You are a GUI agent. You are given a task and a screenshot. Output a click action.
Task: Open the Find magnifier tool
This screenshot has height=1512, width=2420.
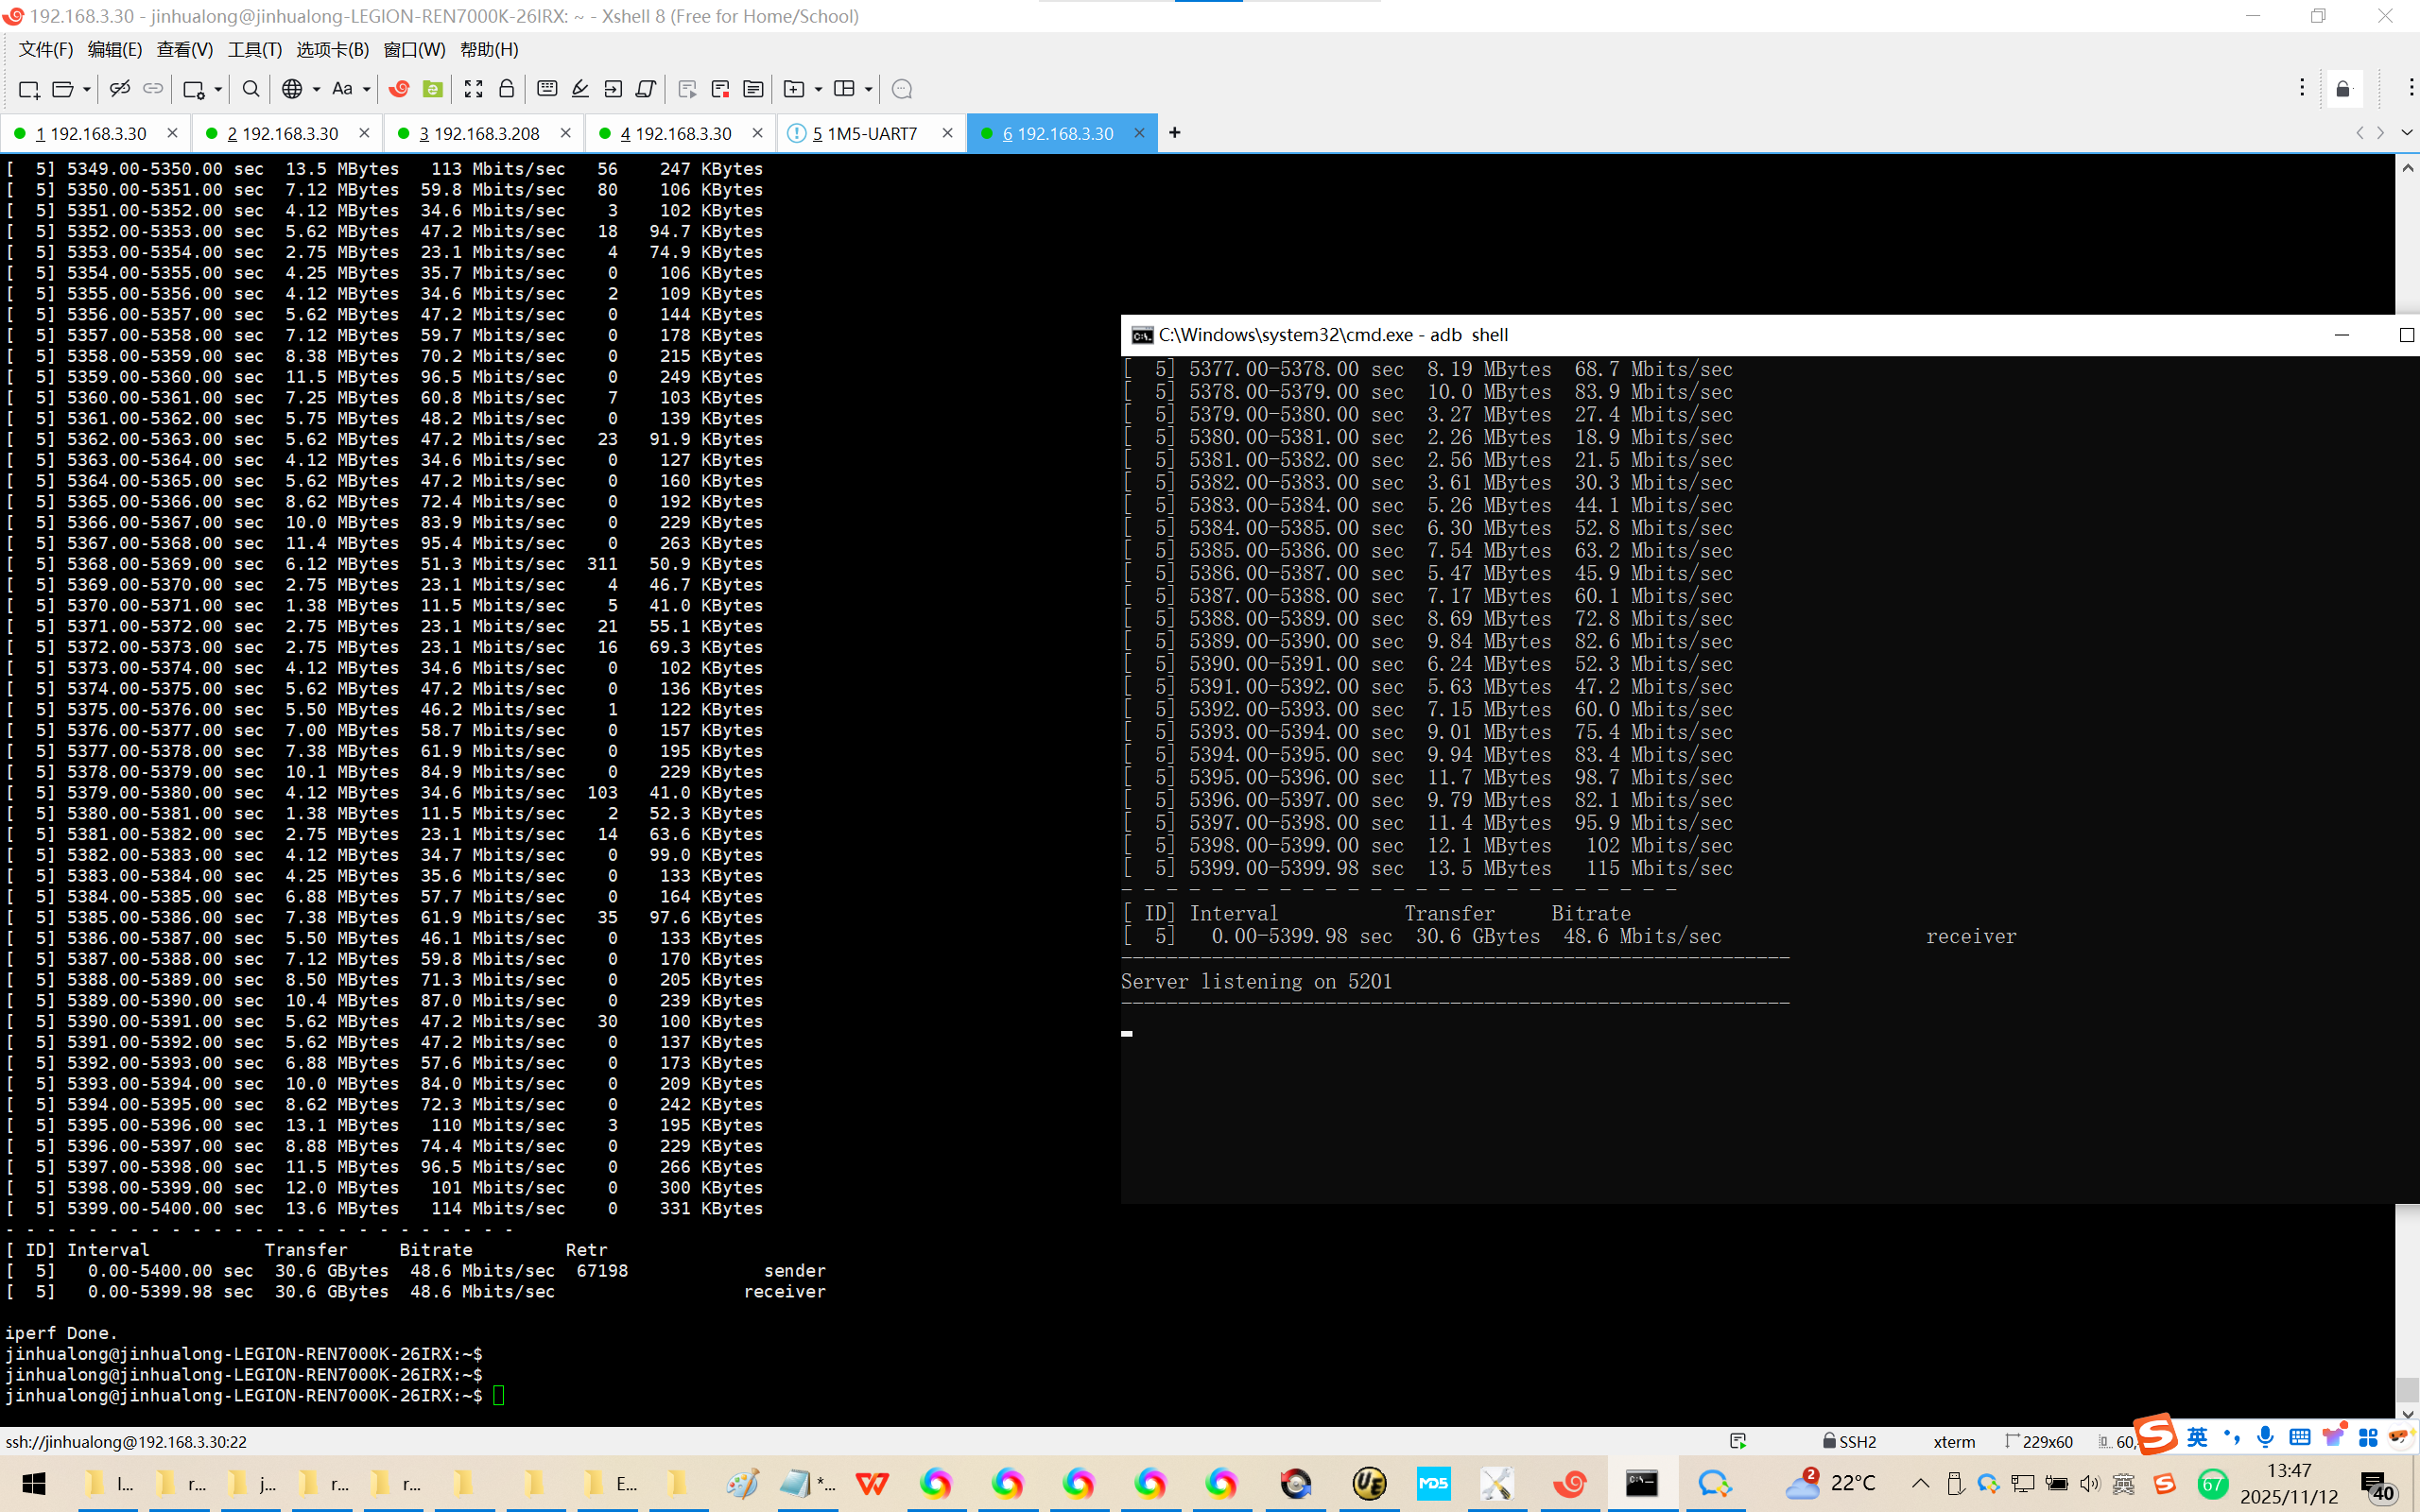[x=251, y=89]
